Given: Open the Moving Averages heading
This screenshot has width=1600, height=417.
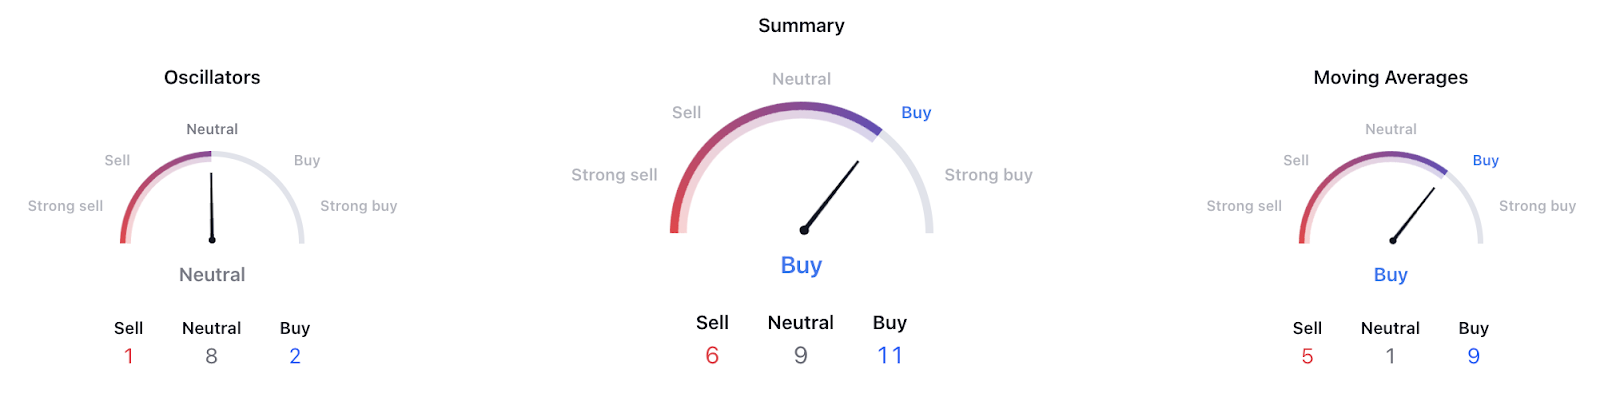Looking at the screenshot, I should click(1390, 78).
